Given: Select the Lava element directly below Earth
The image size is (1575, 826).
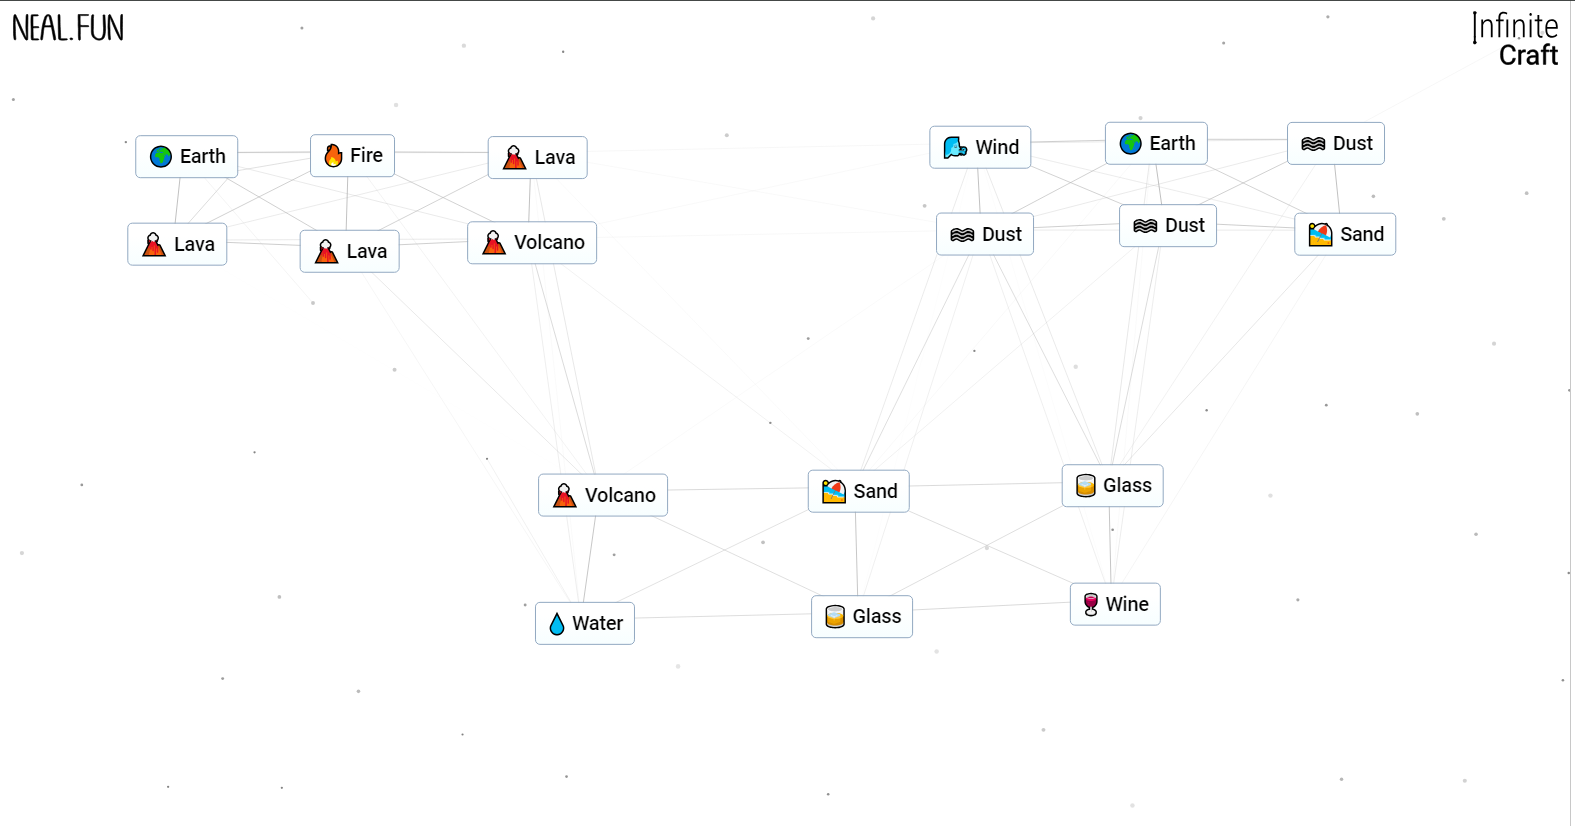Looking at the screenshot, I should pos(177,244).
